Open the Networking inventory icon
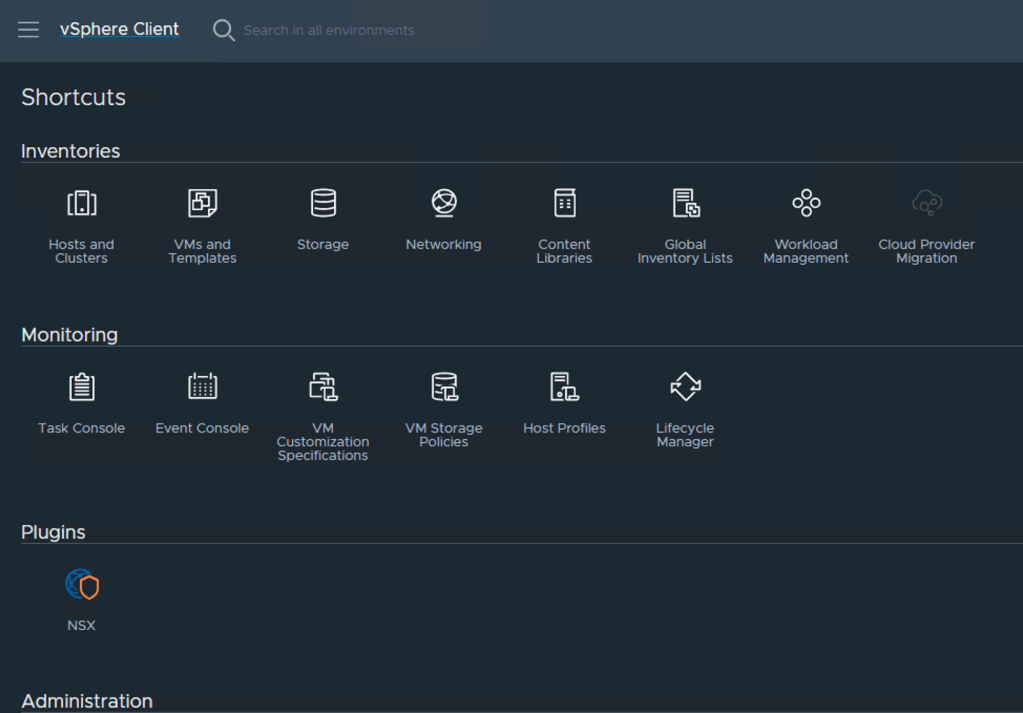The image size is (1023, 713). [444, 203]
